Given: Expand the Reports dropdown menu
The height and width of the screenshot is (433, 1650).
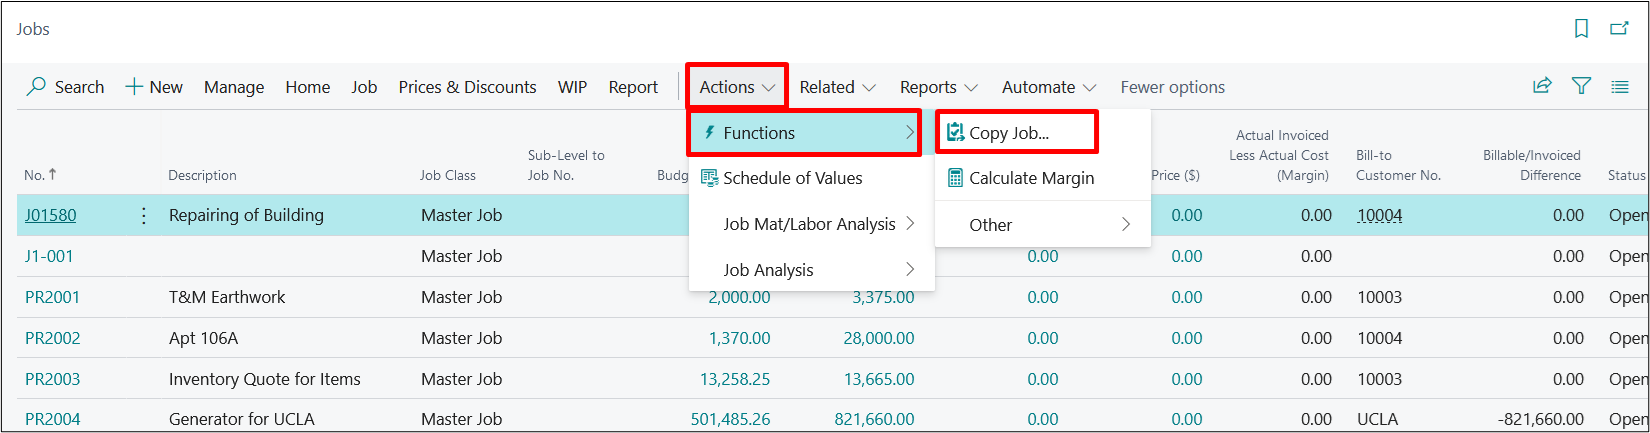Looking at the screenshot, I should [x=938, y=87].
